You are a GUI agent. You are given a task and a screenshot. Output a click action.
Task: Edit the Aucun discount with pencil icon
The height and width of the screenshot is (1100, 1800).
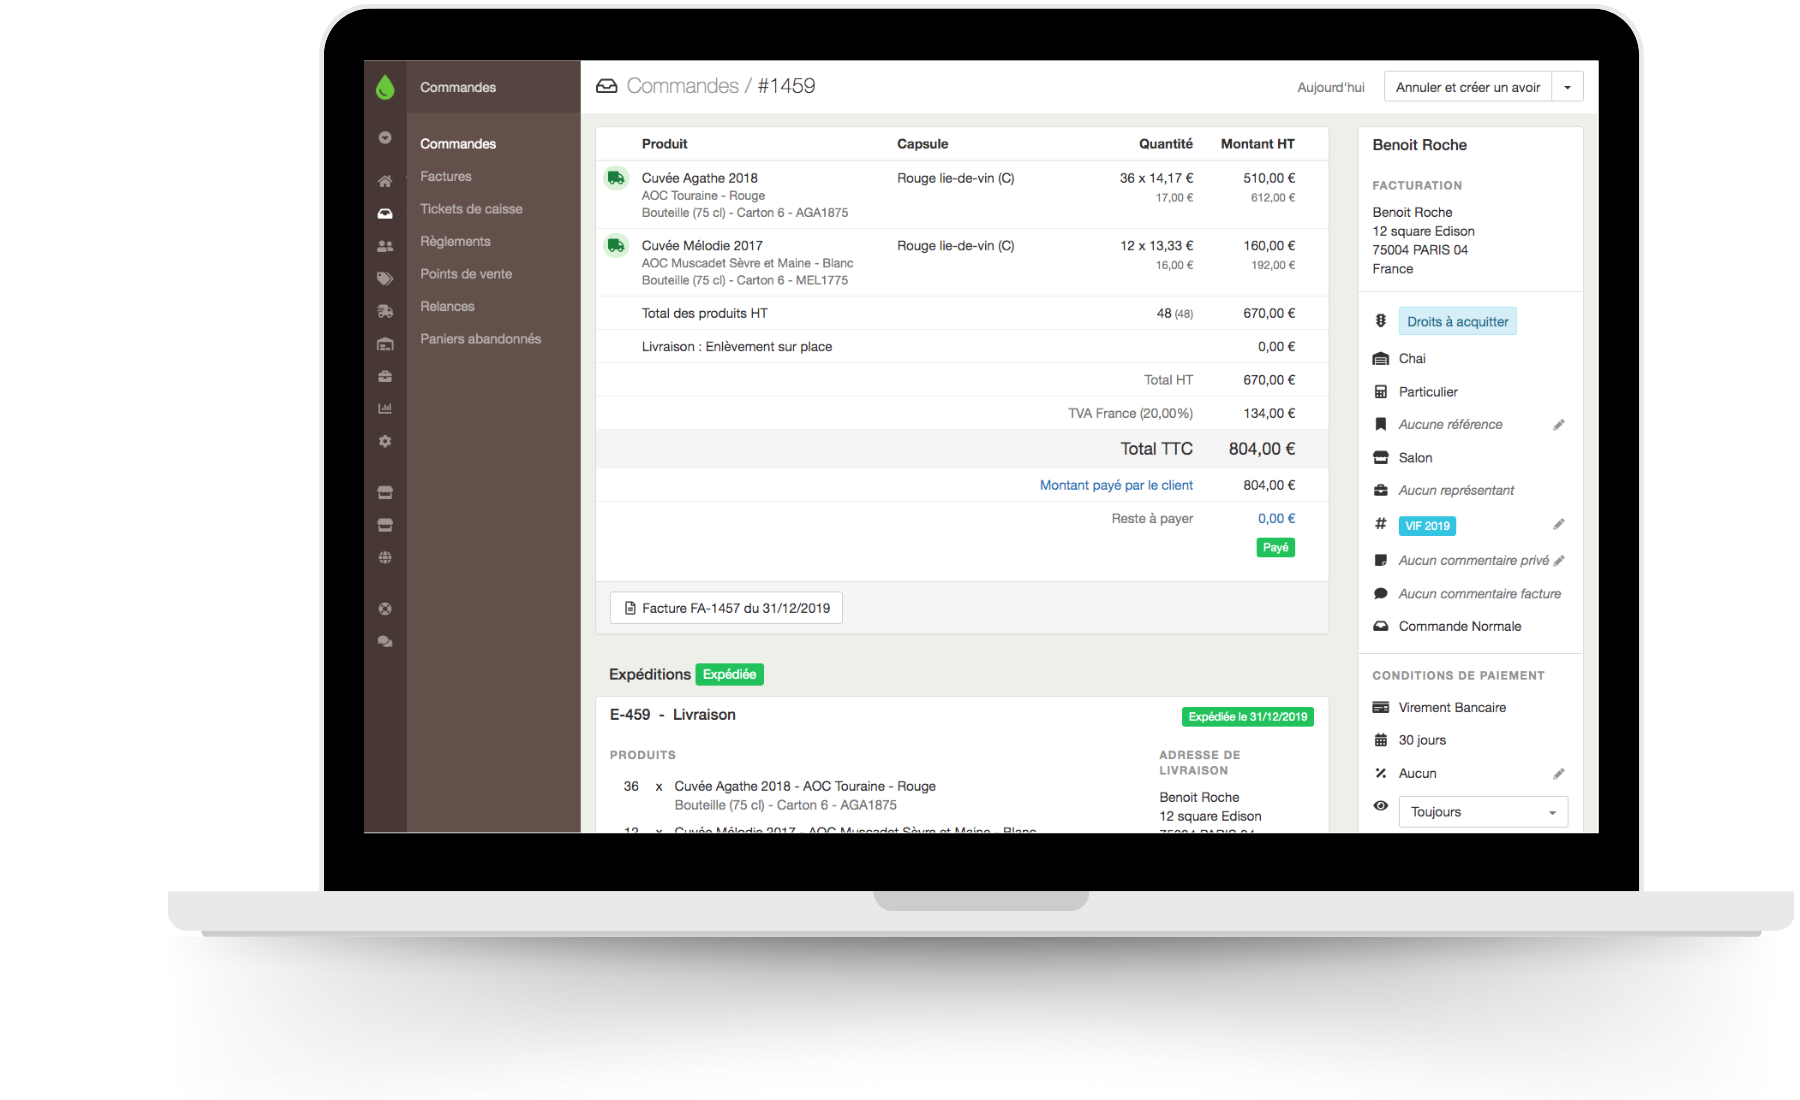[x=1558, y=774]
